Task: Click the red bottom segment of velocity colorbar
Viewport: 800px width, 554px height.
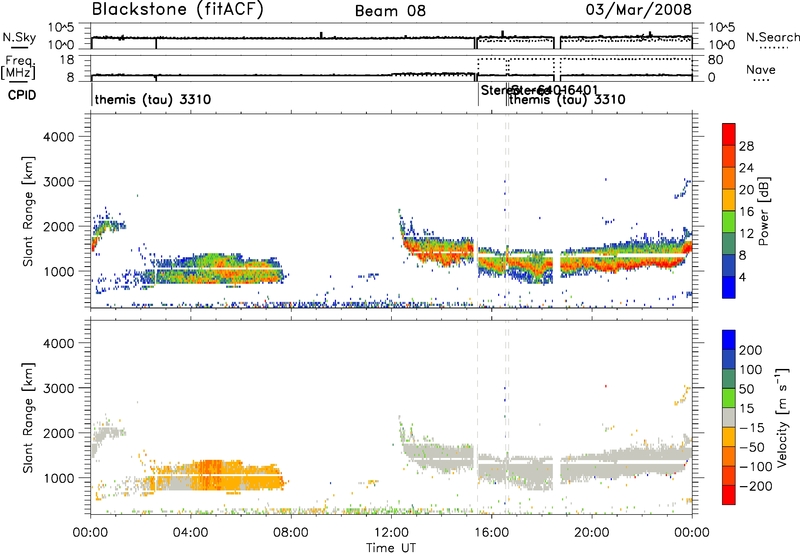Action: (729, 495)
